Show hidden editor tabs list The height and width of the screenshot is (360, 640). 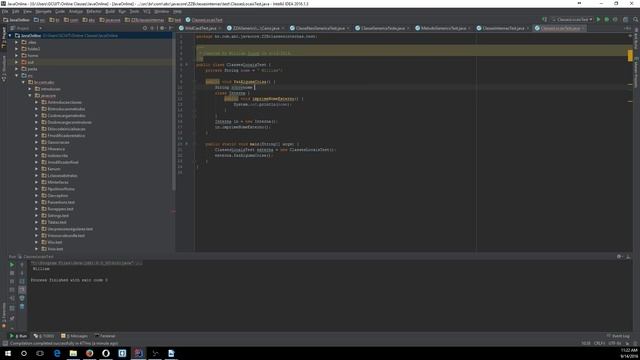click(628, 28)
